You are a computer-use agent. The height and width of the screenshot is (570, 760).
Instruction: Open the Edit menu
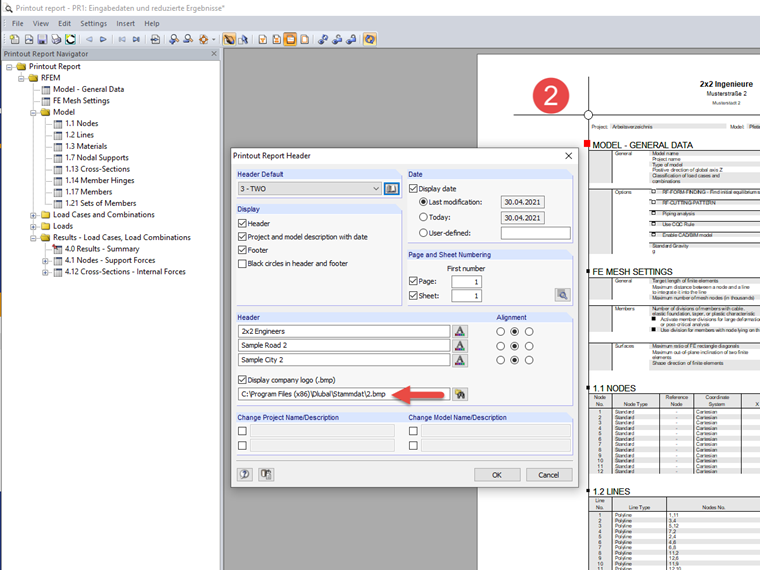(64, 23)
